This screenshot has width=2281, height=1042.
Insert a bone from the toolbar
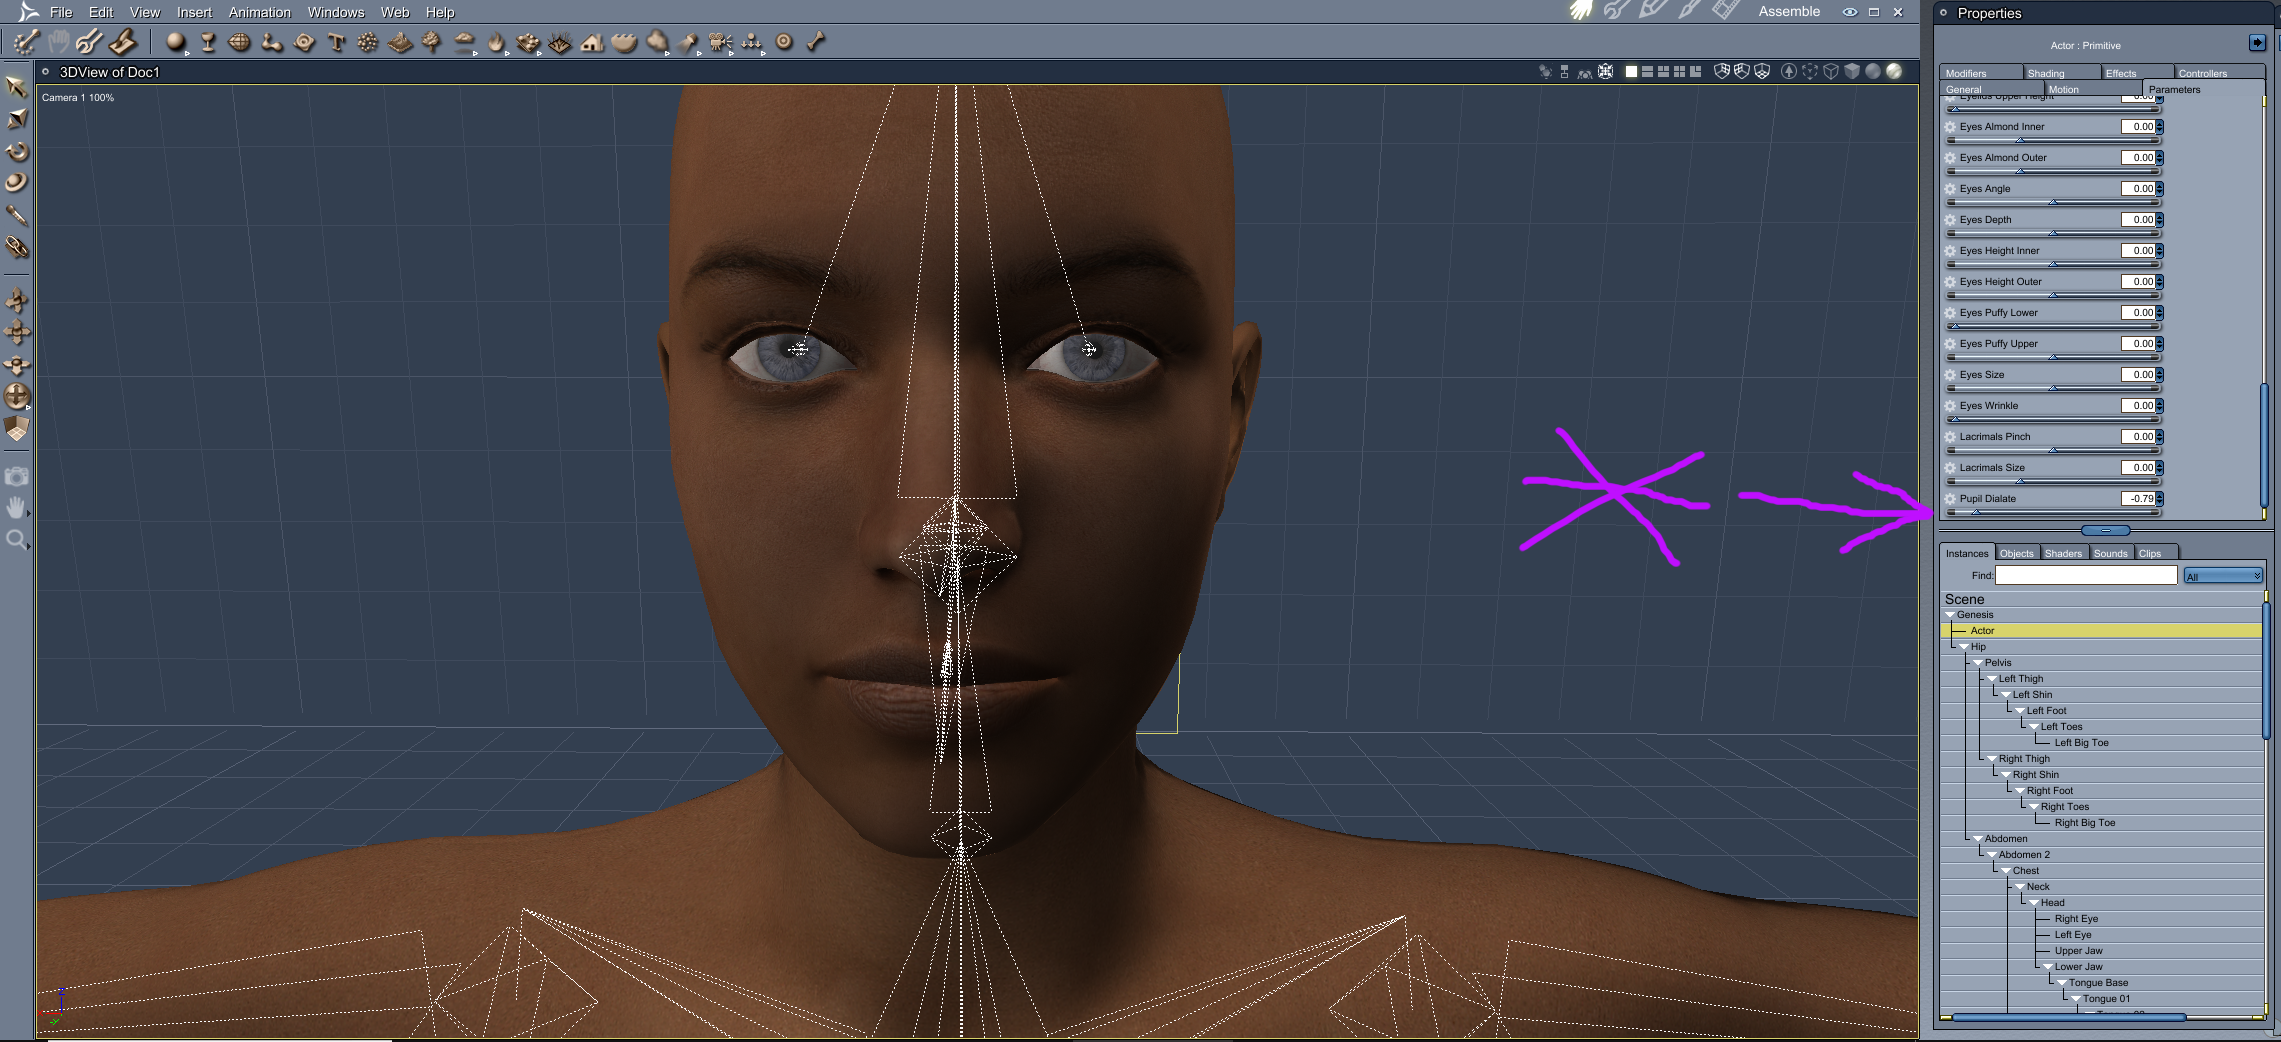816,42
